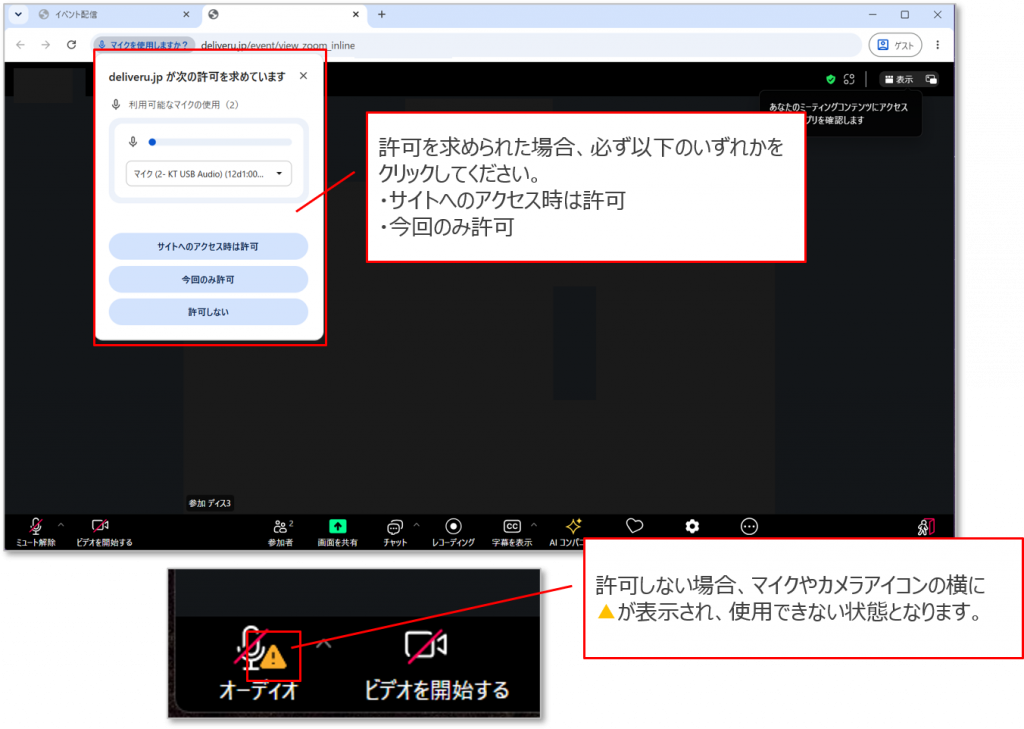The height and width of the screenshot is (729, 1024).
Task: Expand audio options caret next to ミュート解除
Action: click(x=61, y=525)
